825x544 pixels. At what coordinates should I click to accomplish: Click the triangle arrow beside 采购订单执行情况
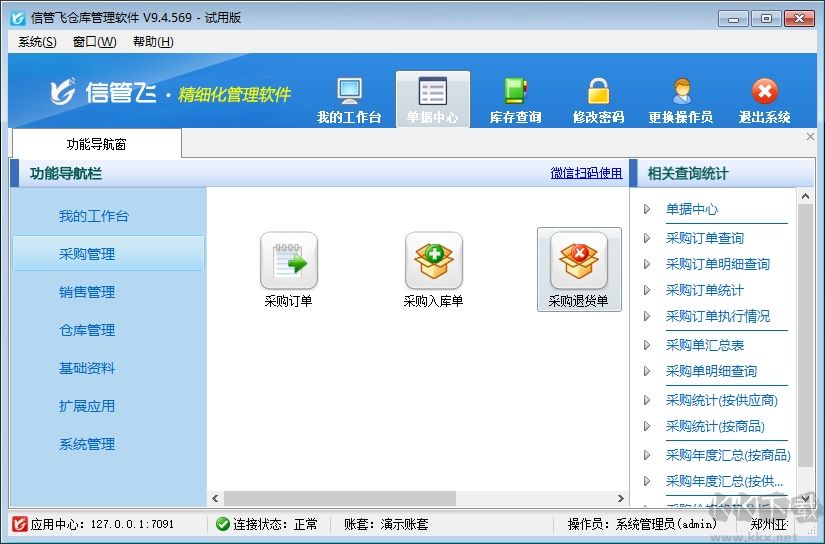pyautogui.click(x=647, y=316)
